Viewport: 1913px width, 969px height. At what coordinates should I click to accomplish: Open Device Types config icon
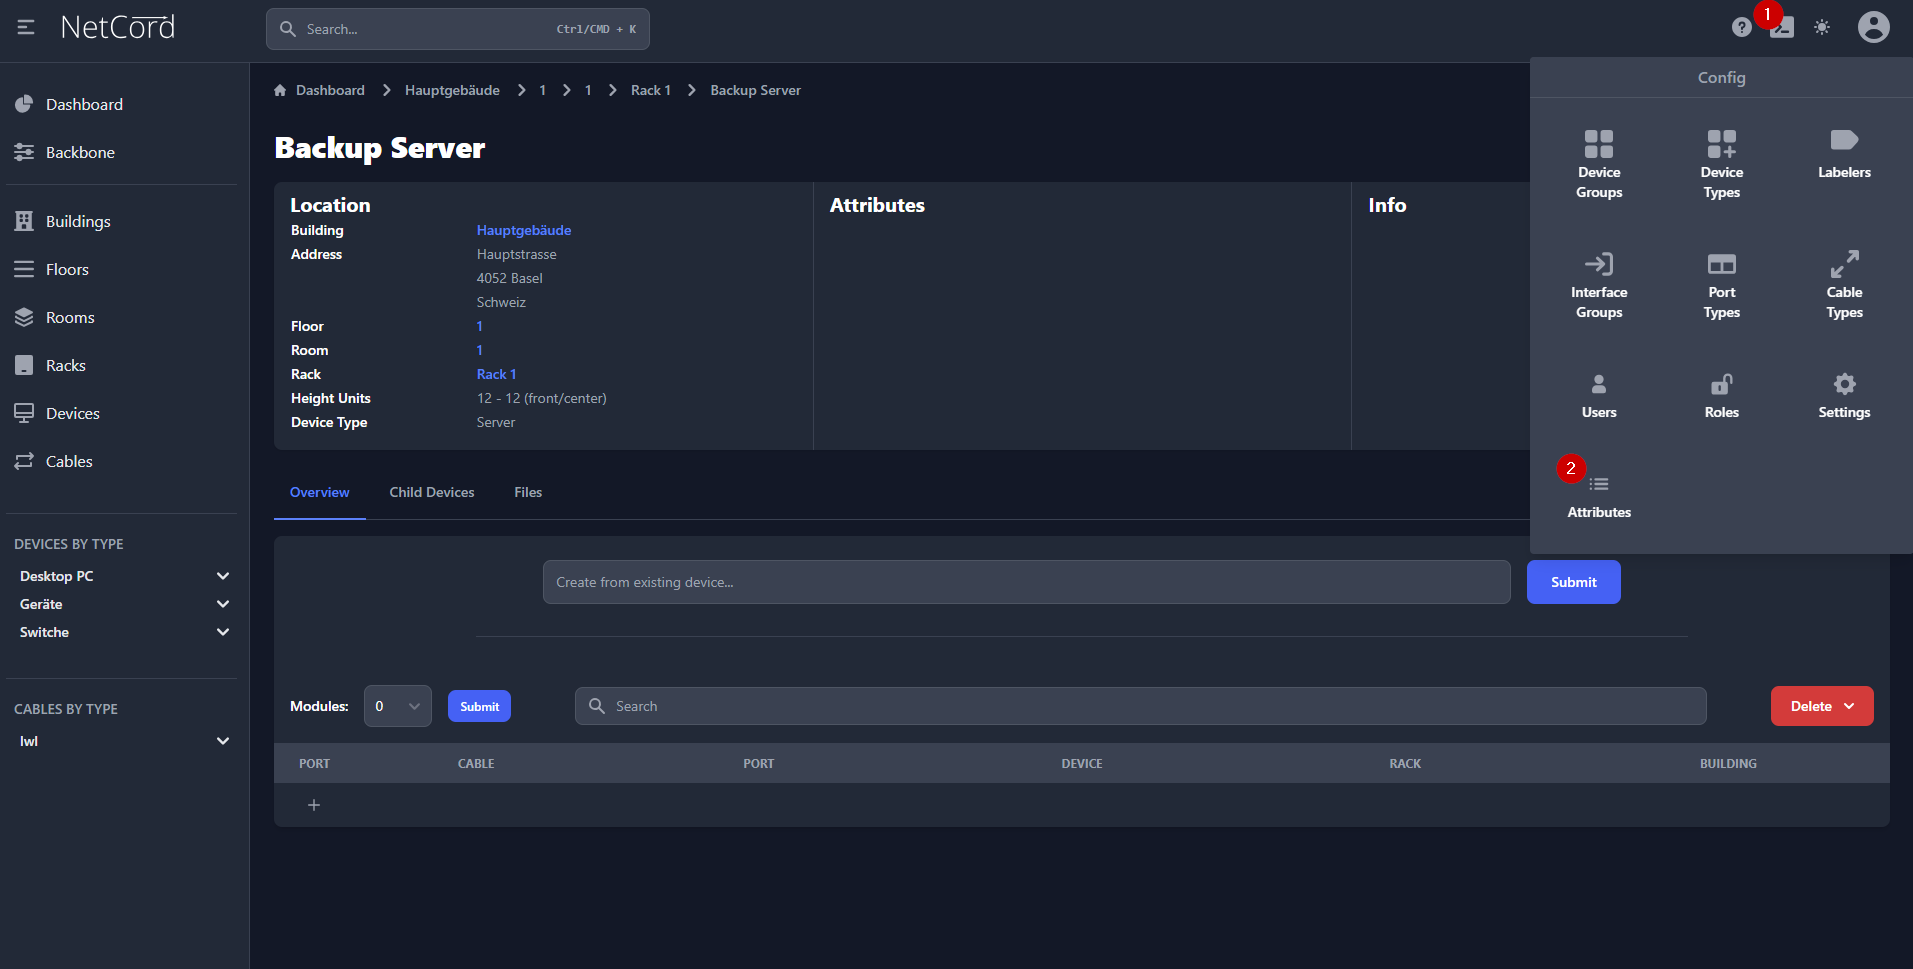pyautogui.click(x=1721, y=164)
